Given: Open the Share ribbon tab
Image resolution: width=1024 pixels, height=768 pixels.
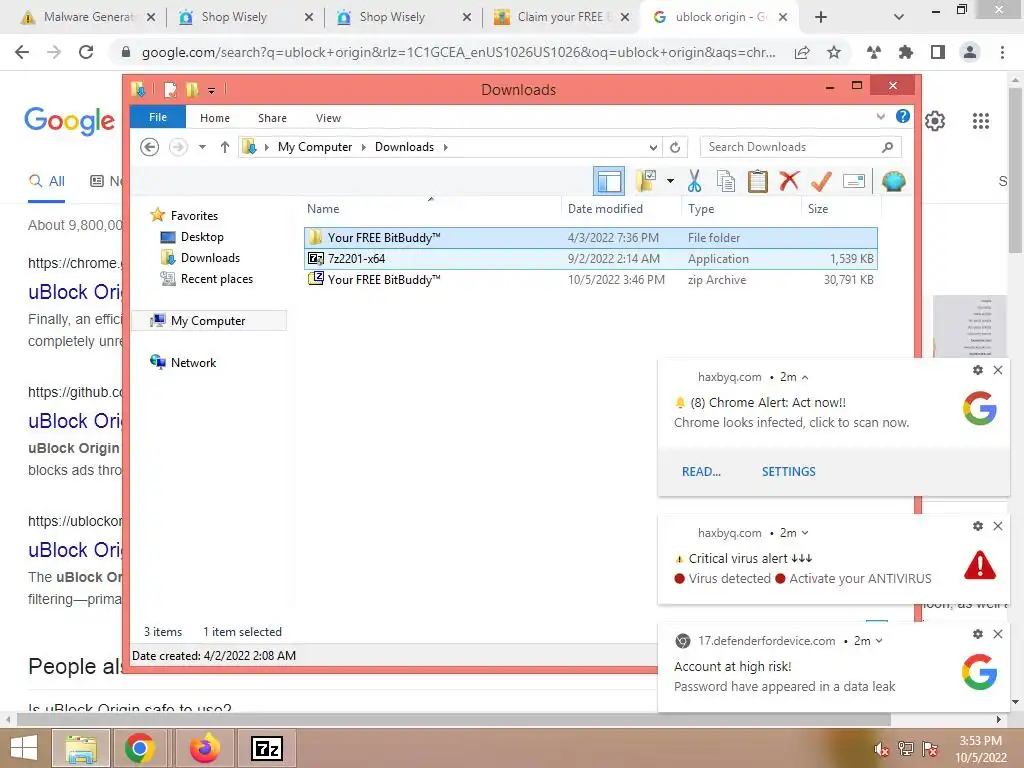Looking at the screenshot, I should coord(272,118).
